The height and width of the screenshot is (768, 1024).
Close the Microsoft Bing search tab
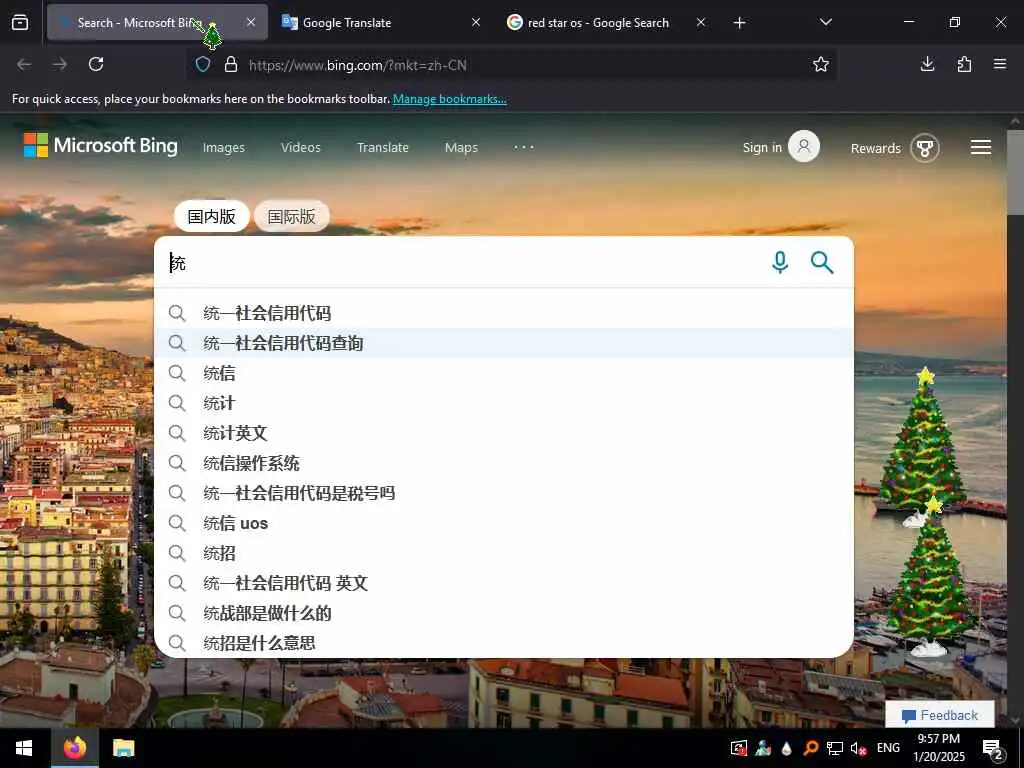[251, 23]
